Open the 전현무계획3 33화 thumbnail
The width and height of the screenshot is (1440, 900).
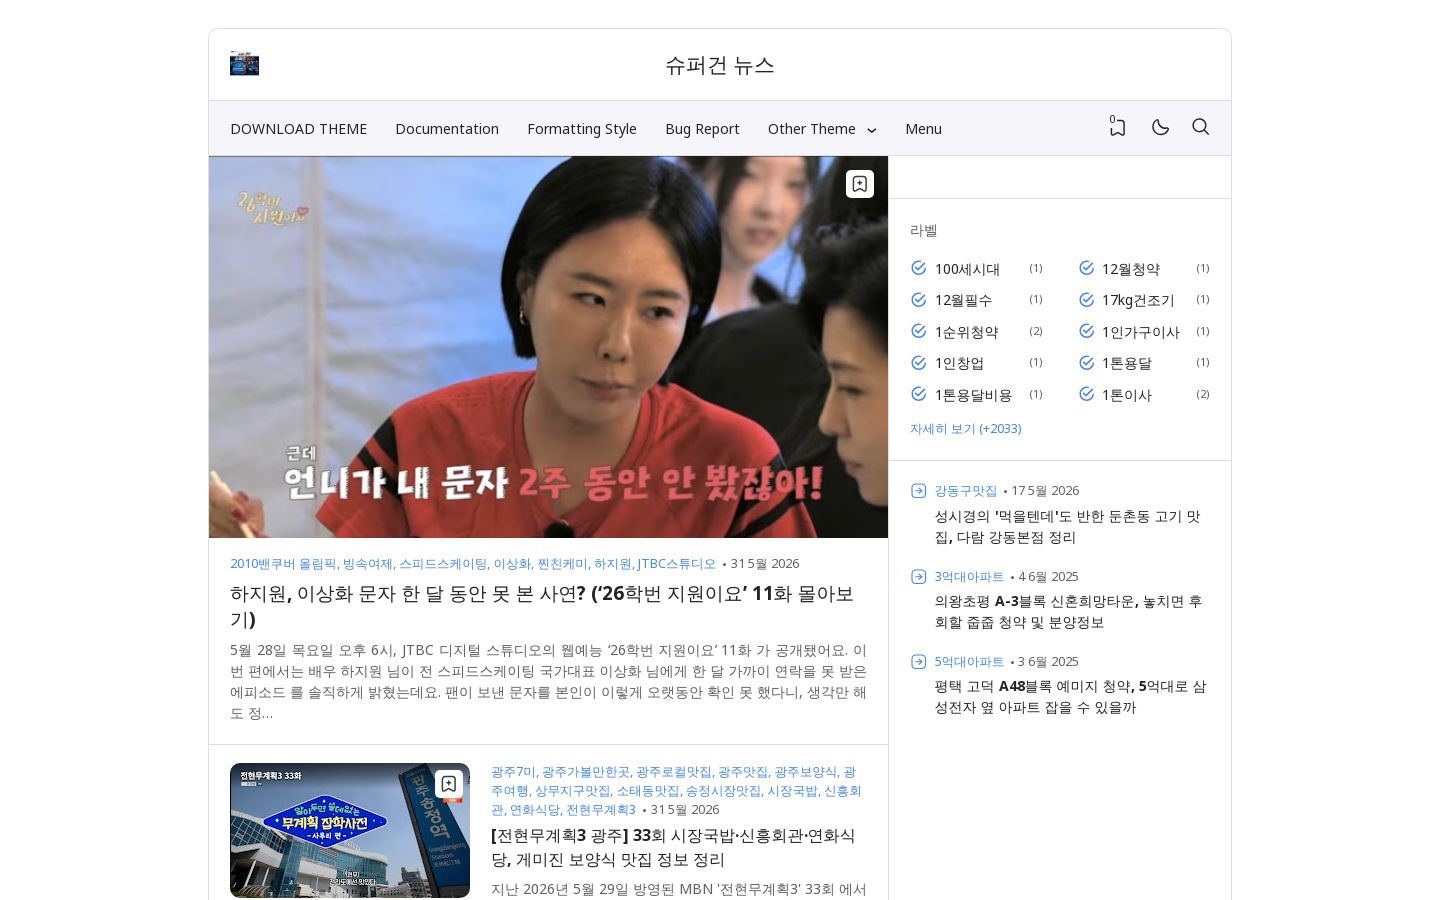pyautogui.click(x=350, y=830)
